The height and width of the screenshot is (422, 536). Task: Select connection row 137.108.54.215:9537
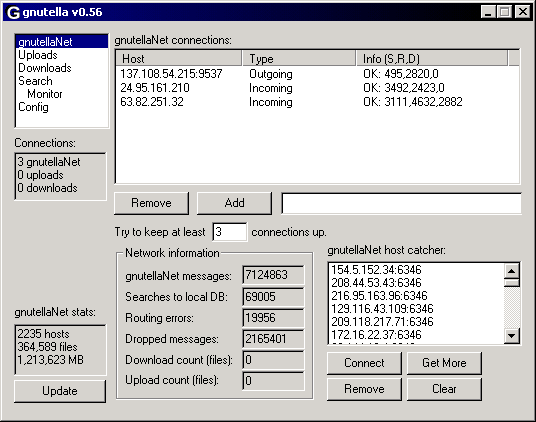click(171, 74)
